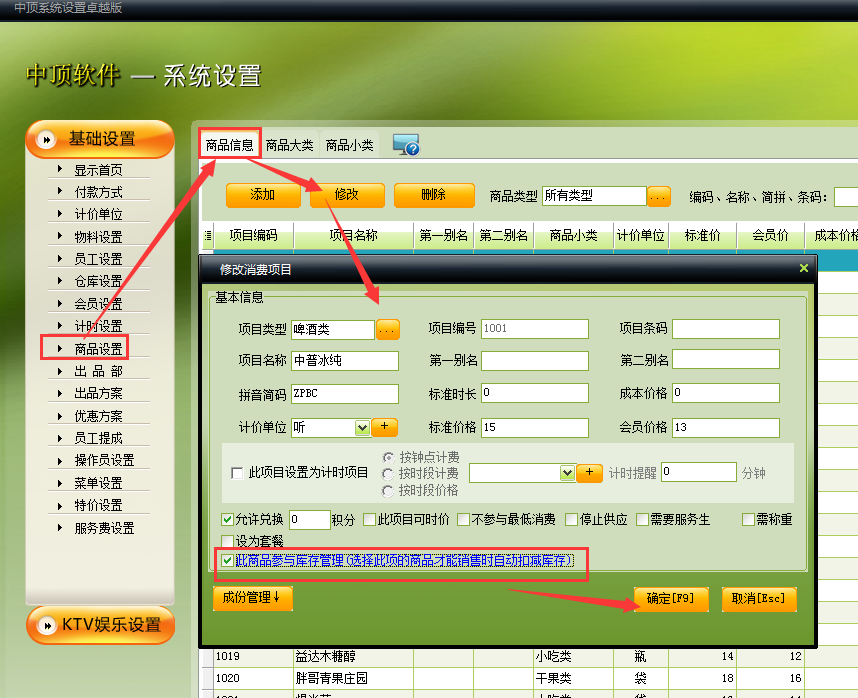Select 按钟点计费 radio button
Screen dimensions: 858x698
(x=388, y=457)
